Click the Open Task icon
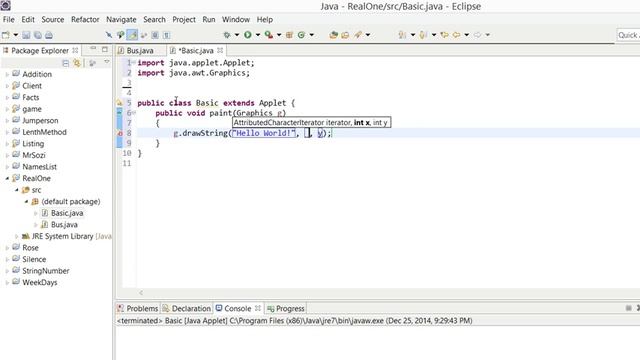The image size is (640, 360). click(345, 35)
